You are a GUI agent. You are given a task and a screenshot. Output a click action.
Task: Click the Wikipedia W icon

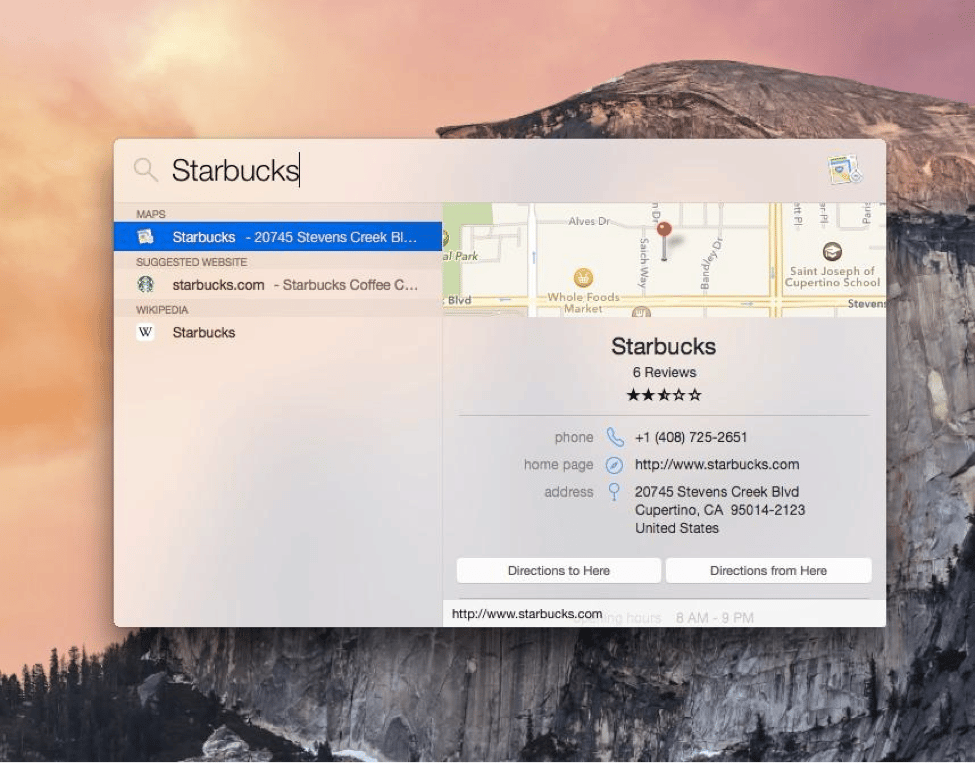tap(146, 332)
